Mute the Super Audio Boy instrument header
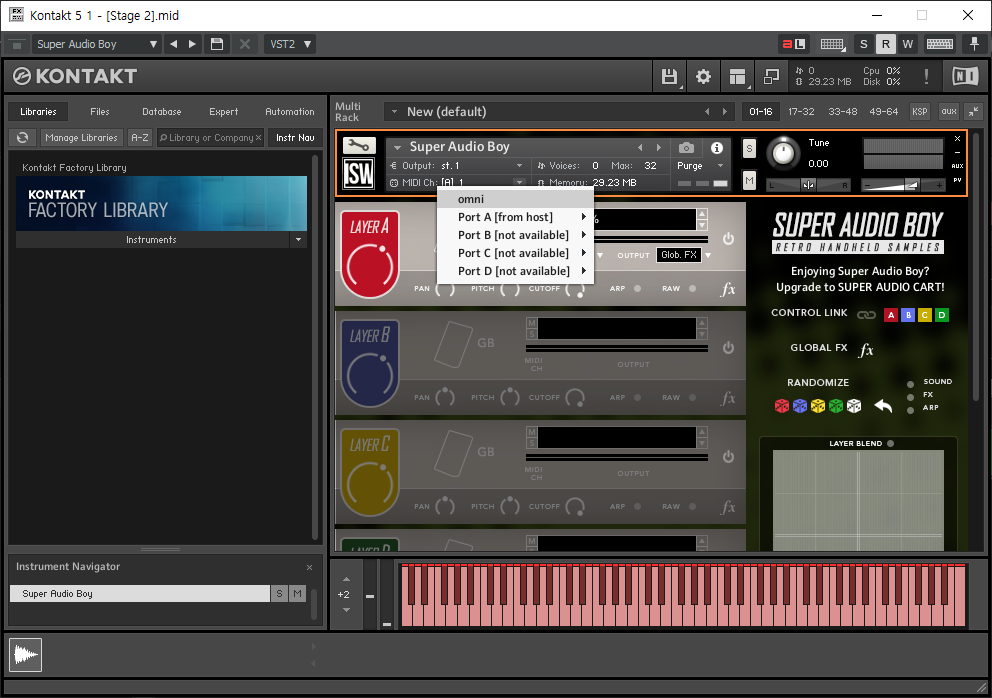992x698 pixels. tap(749, 181)
